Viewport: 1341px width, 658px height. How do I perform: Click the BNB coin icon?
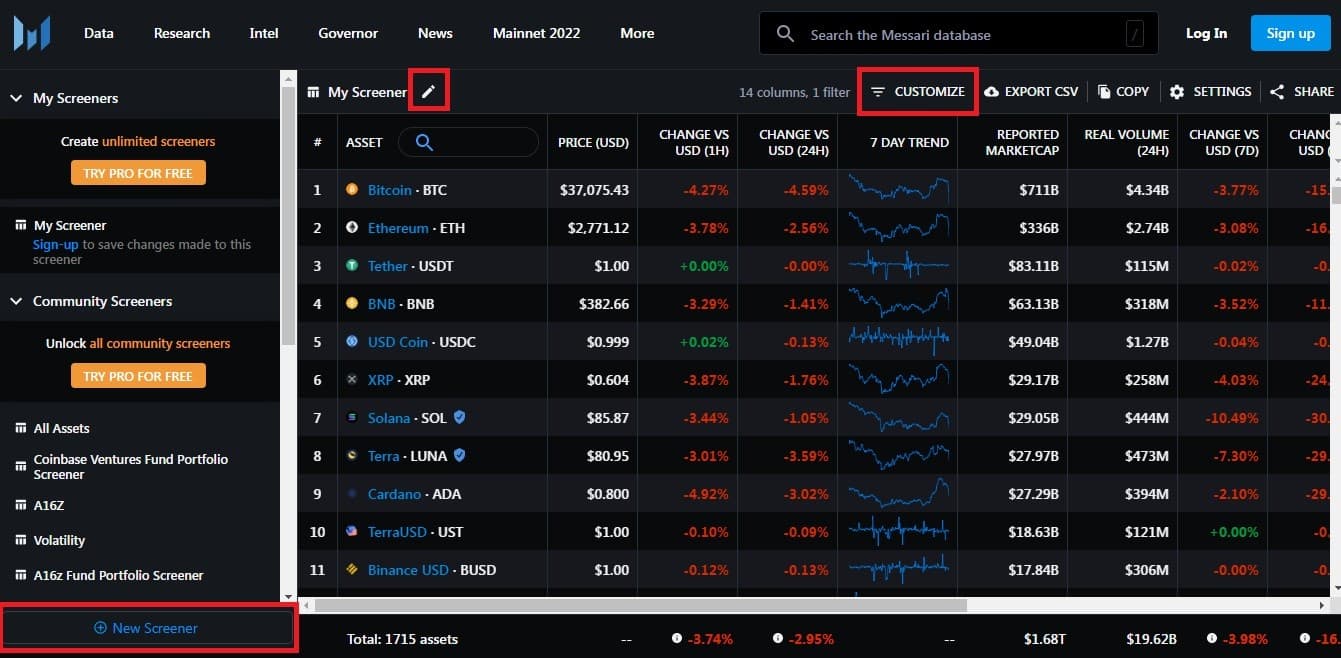[352, 303]
